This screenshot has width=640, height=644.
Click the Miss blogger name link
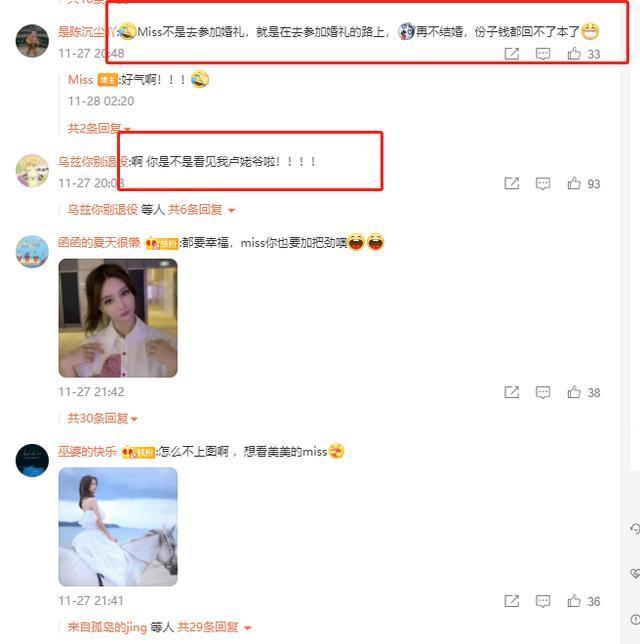pos(81,80)
